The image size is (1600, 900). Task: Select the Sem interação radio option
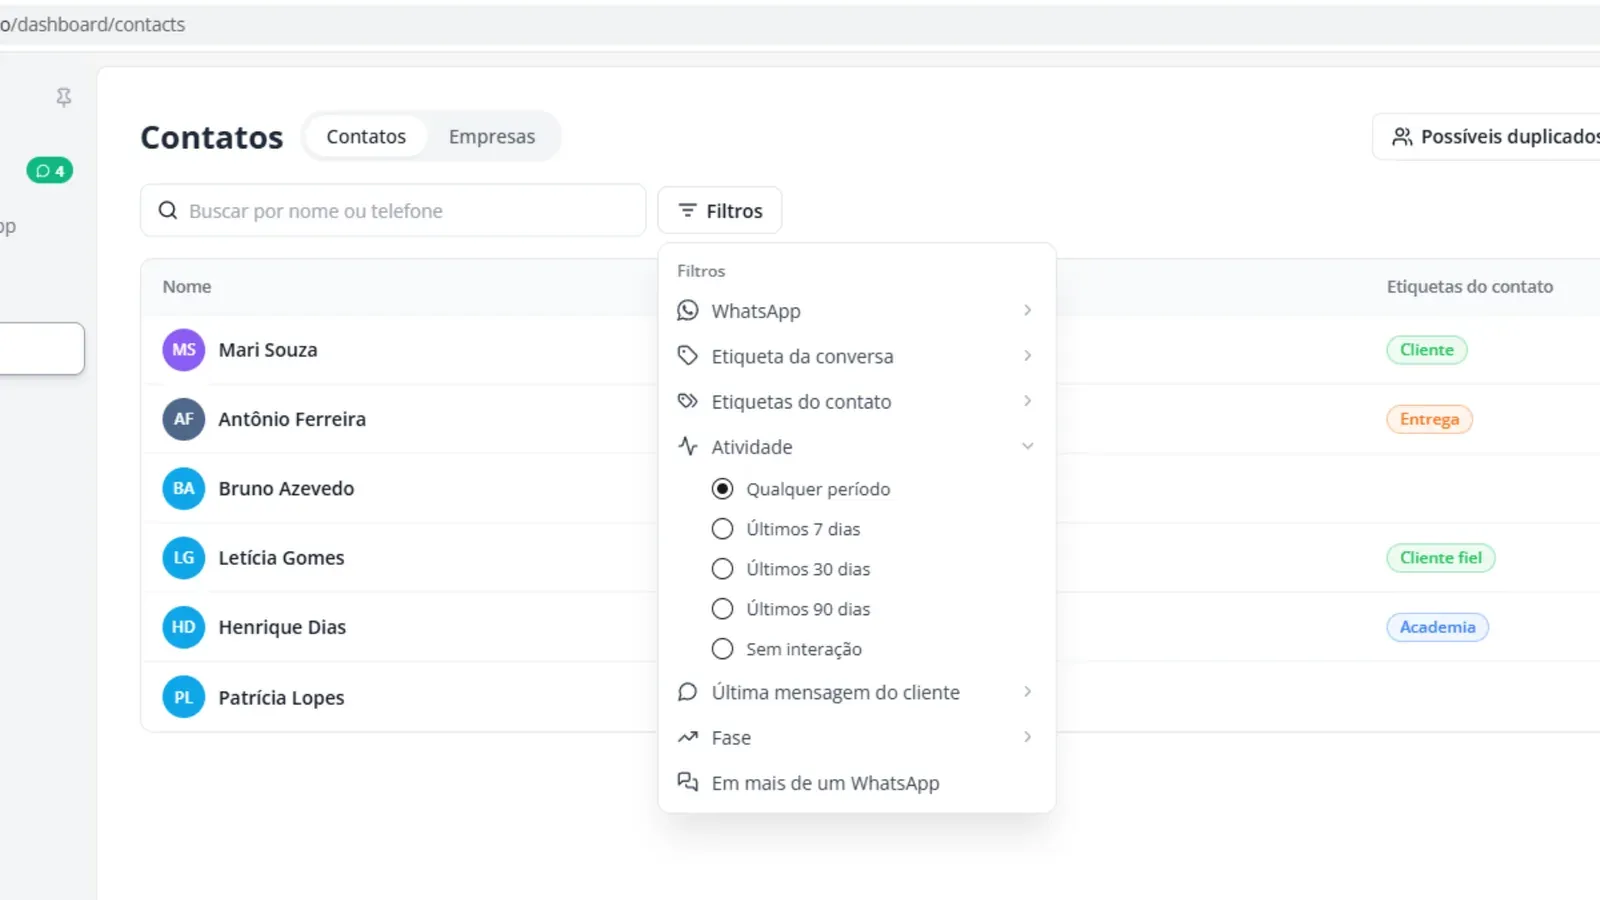click(722, 649)
